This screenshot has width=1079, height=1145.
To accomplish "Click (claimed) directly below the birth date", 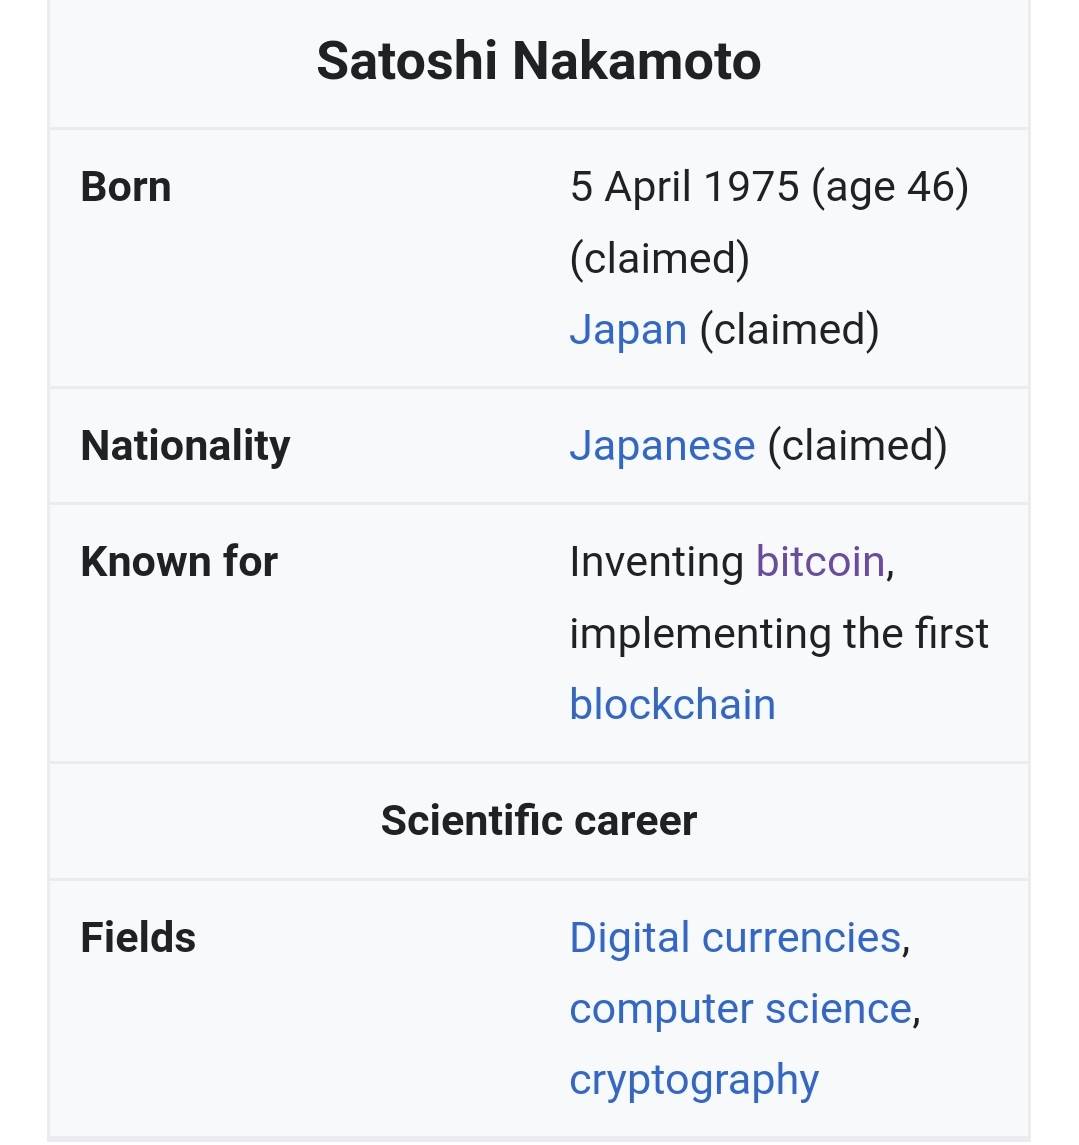I will pos(659,258).
